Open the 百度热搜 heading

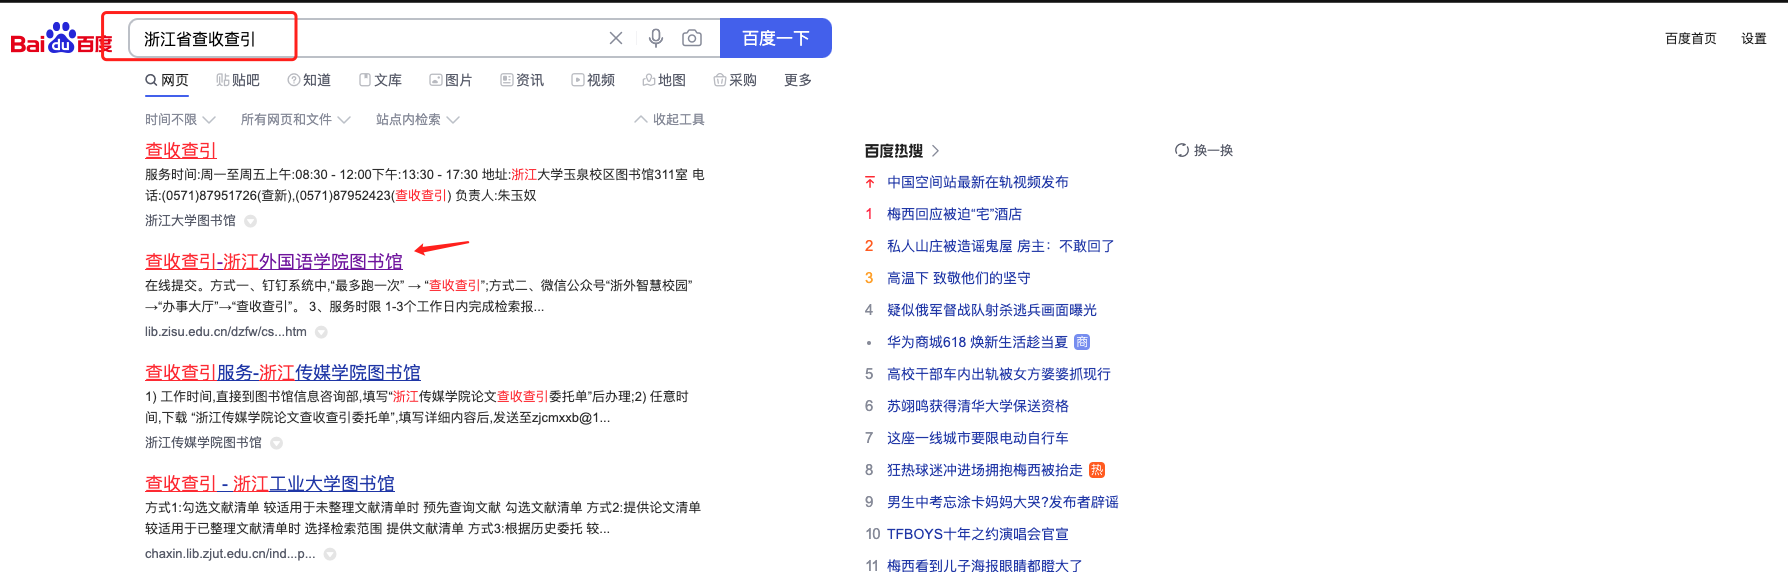coord(894,150)
